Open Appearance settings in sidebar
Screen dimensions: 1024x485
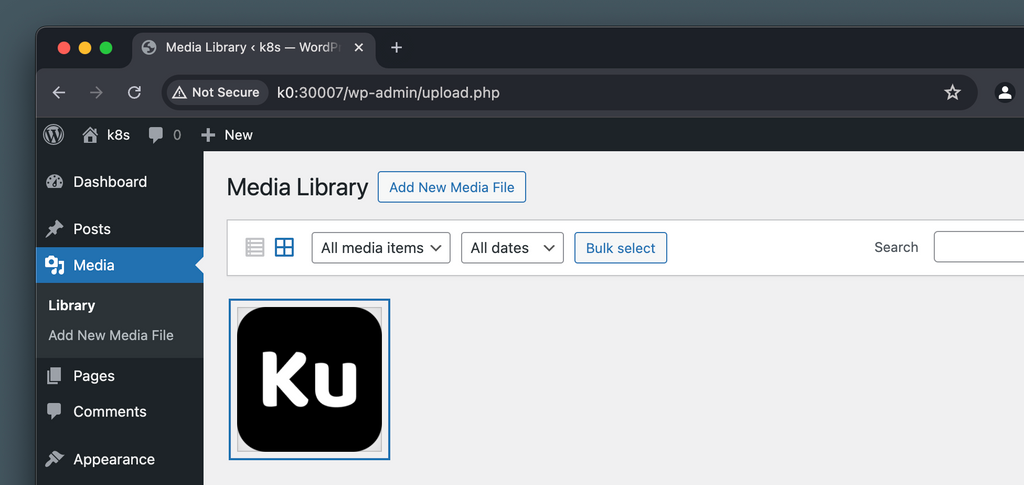click(113, 460)
